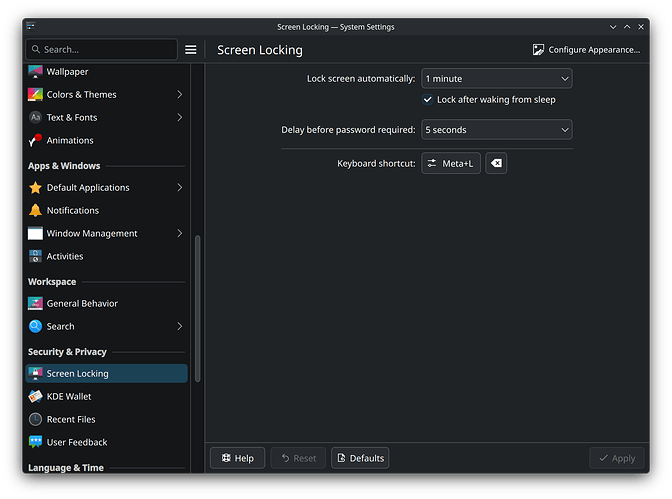
Task: Click the User Feedback label
Action: pos(77,442)
